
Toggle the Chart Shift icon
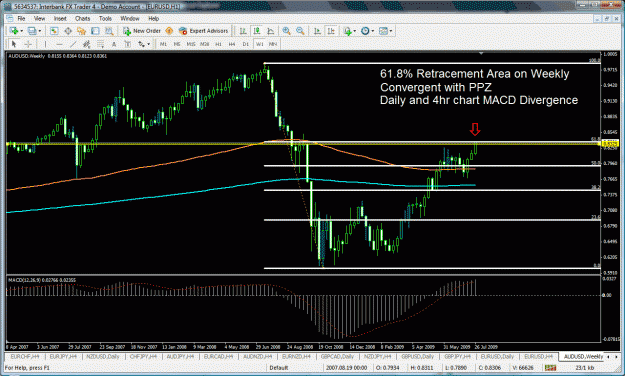[x=331, y=31]
